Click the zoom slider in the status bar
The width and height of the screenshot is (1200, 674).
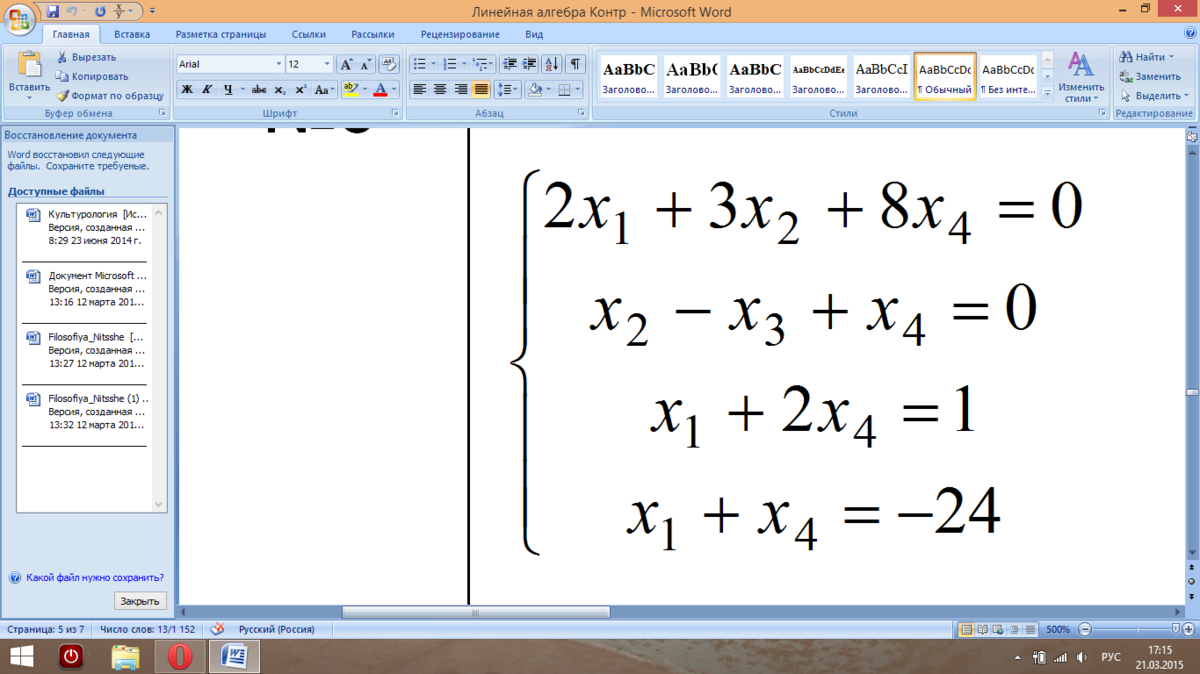pos(1128,630)
